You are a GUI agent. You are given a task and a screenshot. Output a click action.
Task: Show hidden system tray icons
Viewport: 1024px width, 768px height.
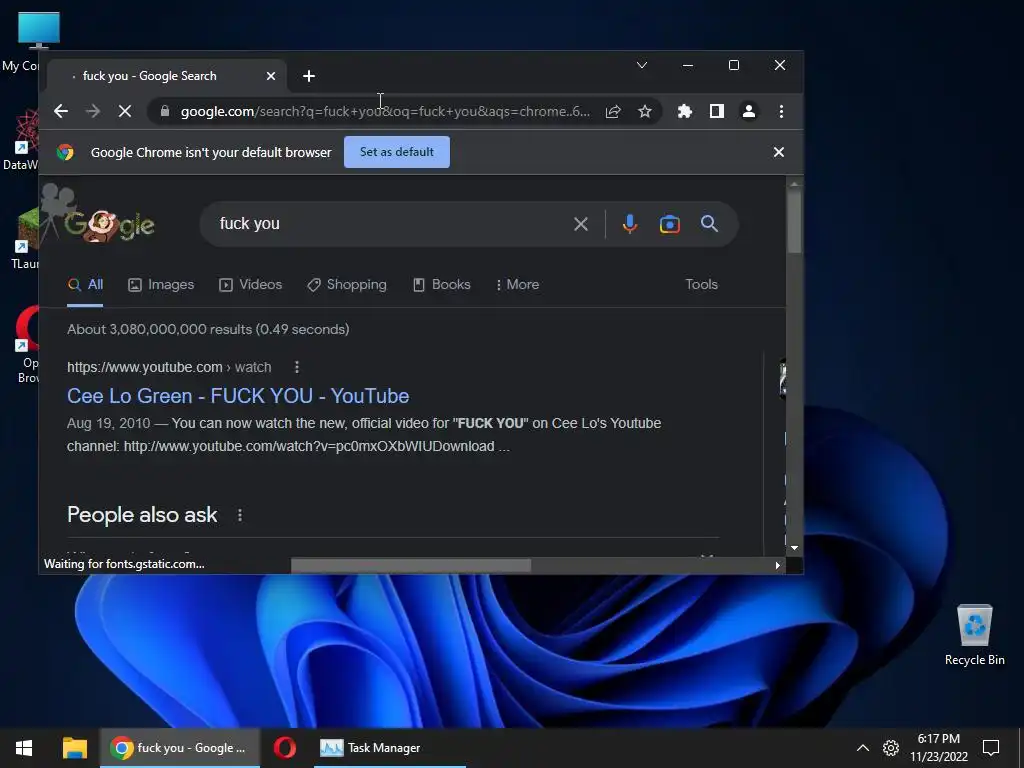point(863,748)
